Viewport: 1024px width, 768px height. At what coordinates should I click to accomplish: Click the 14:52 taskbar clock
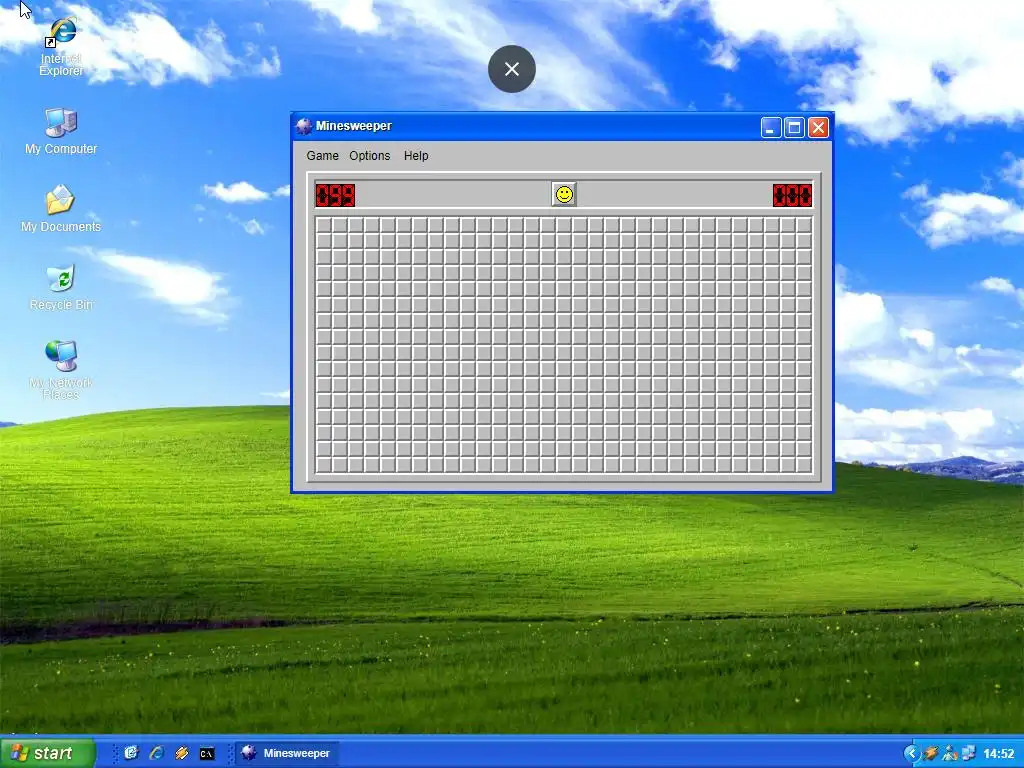click(x=999, y=754)
